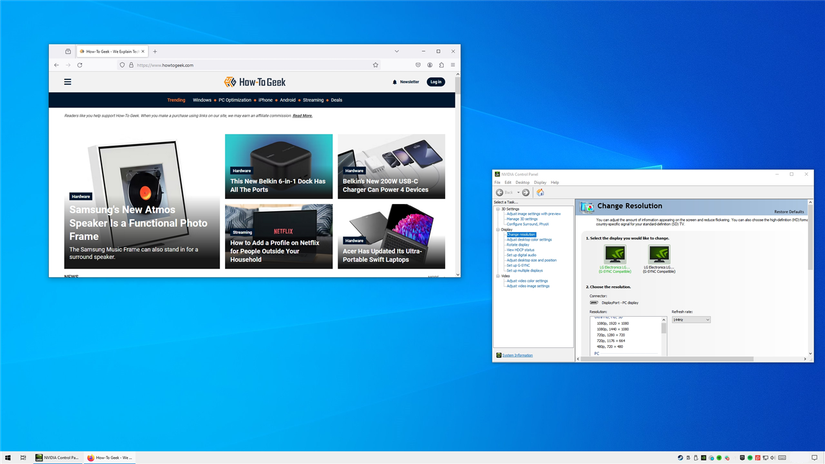Click the Streaming nav link
Screen dimensions: 825x464
tap(313, 100)
